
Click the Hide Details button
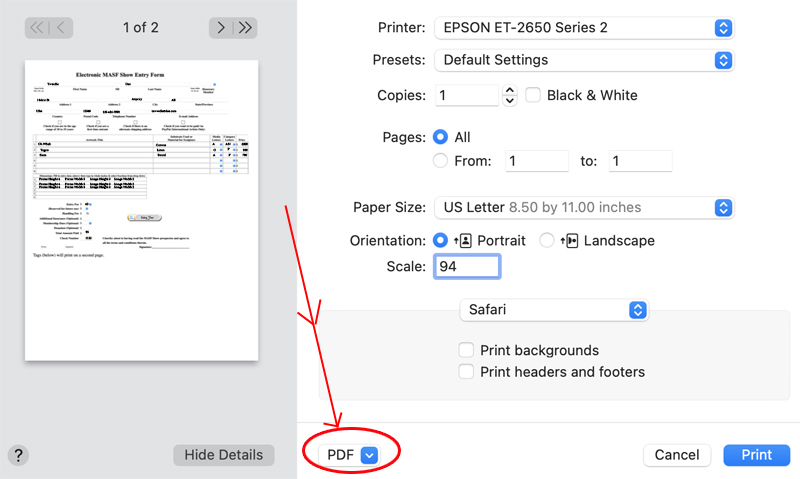tap(224, 455)
